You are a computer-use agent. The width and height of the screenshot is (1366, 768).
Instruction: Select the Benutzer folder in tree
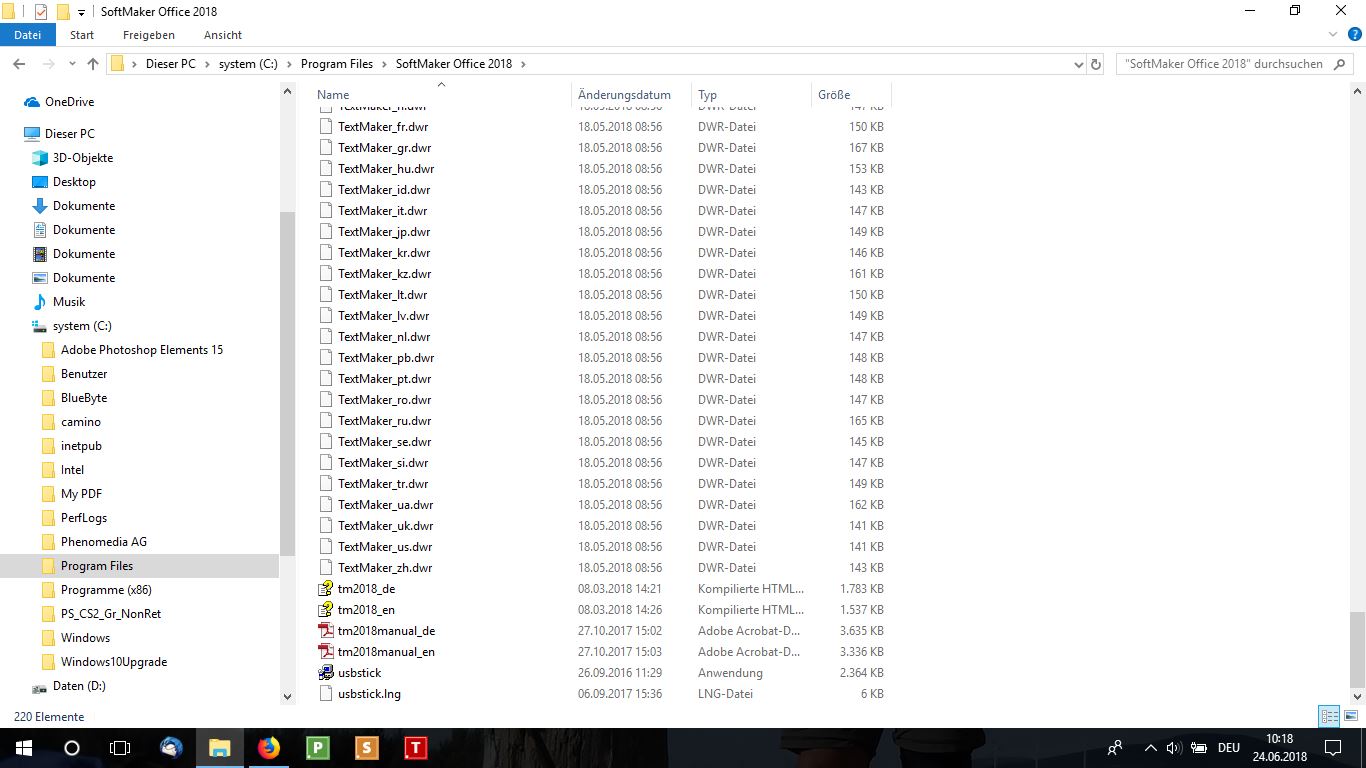(84, 374)
